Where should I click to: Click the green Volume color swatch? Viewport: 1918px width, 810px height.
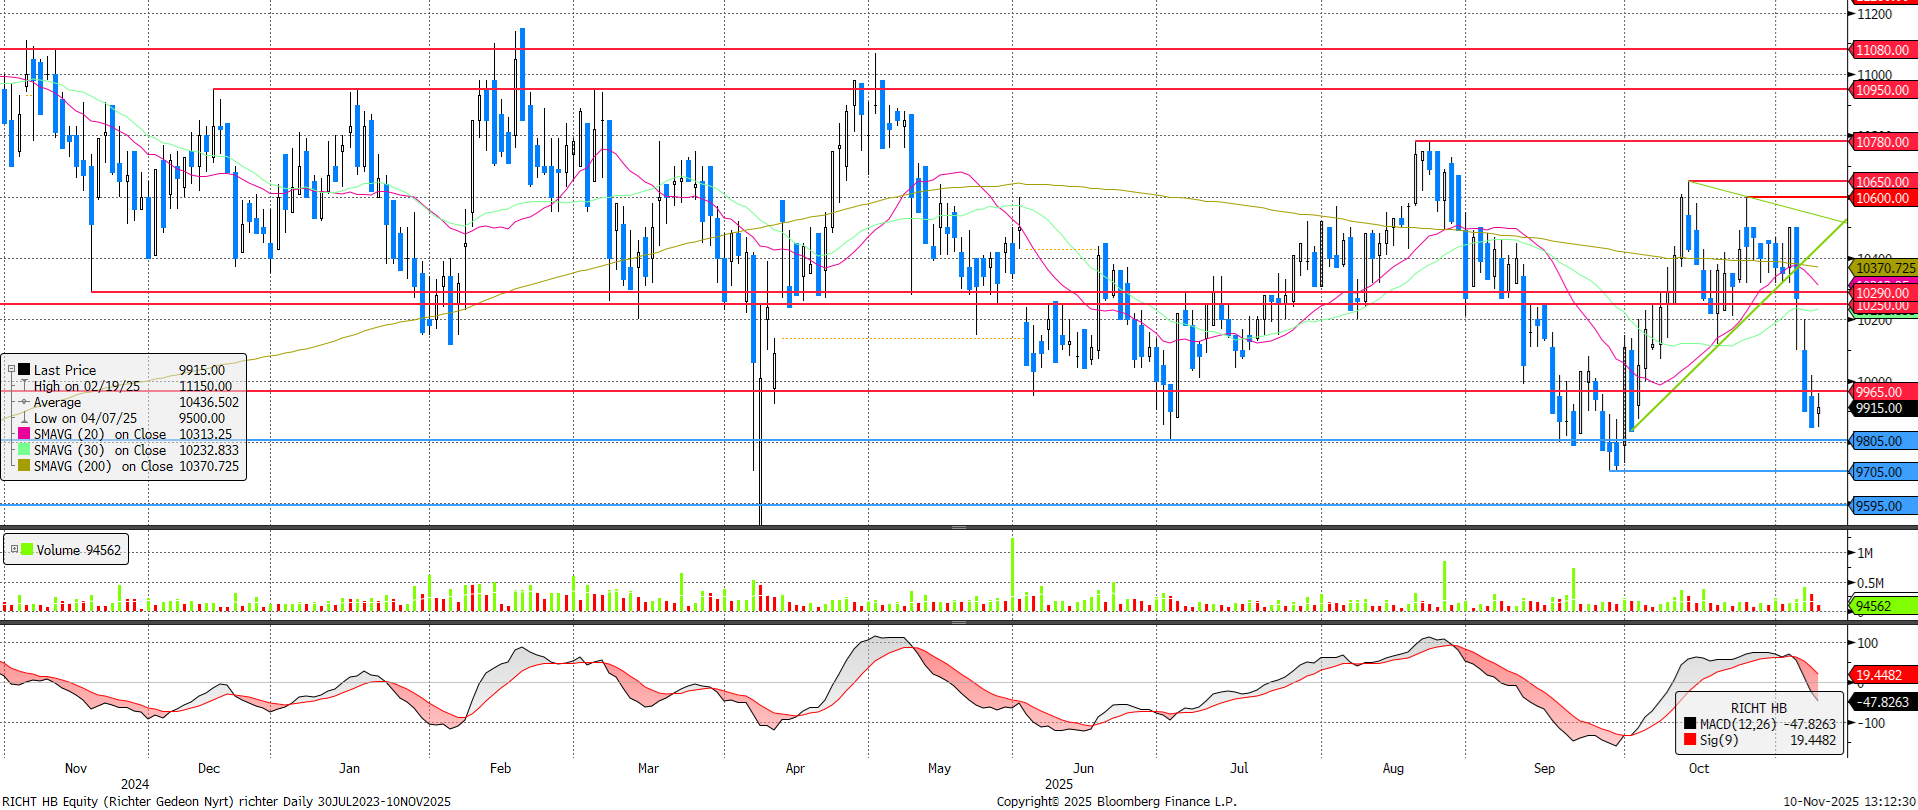(27, 549)
